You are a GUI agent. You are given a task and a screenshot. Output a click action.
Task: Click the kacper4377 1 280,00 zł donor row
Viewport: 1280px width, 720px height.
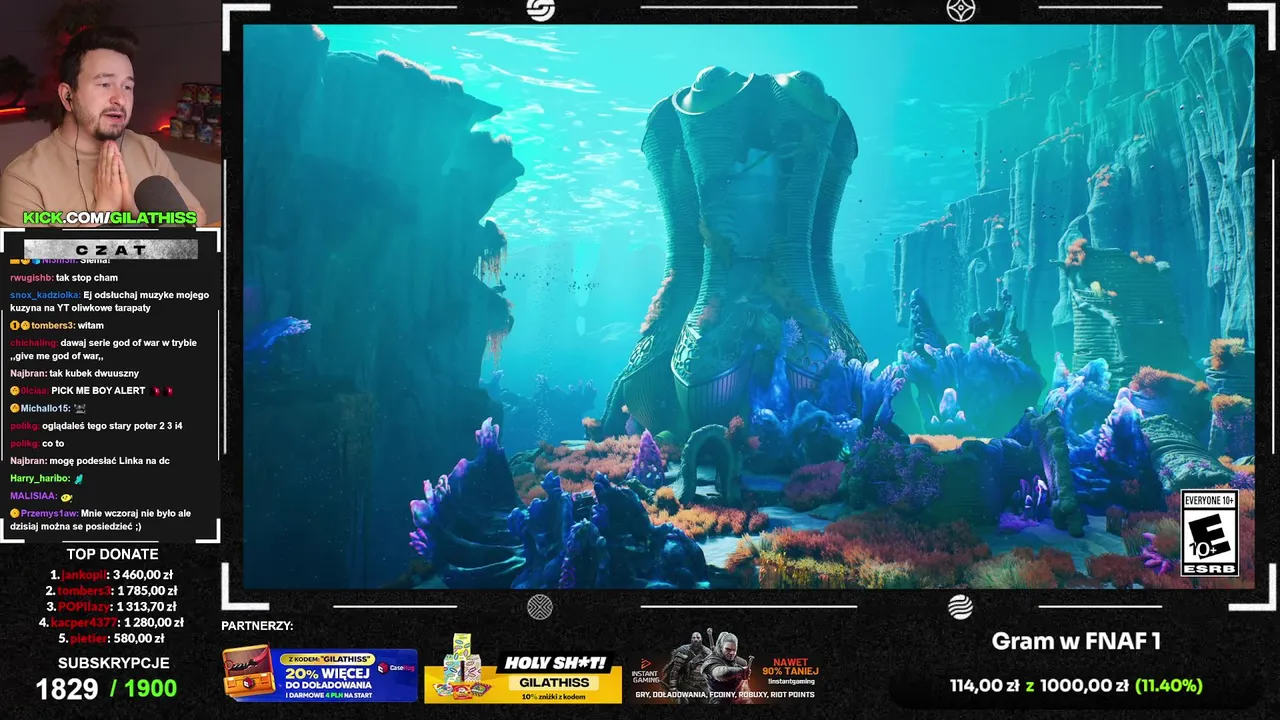click(x=113, y=623)
